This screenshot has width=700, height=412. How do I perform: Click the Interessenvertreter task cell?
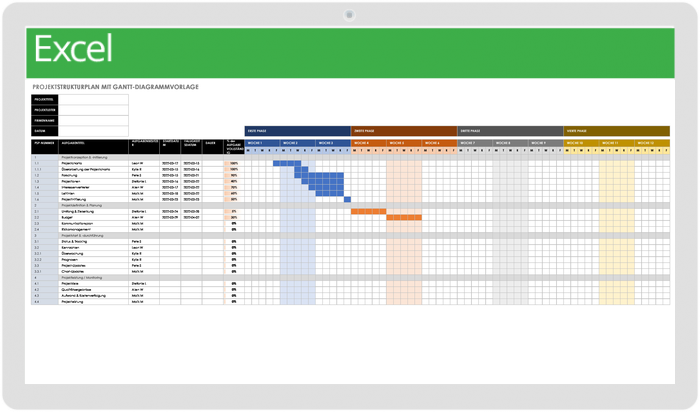click(x=93, y=187)
